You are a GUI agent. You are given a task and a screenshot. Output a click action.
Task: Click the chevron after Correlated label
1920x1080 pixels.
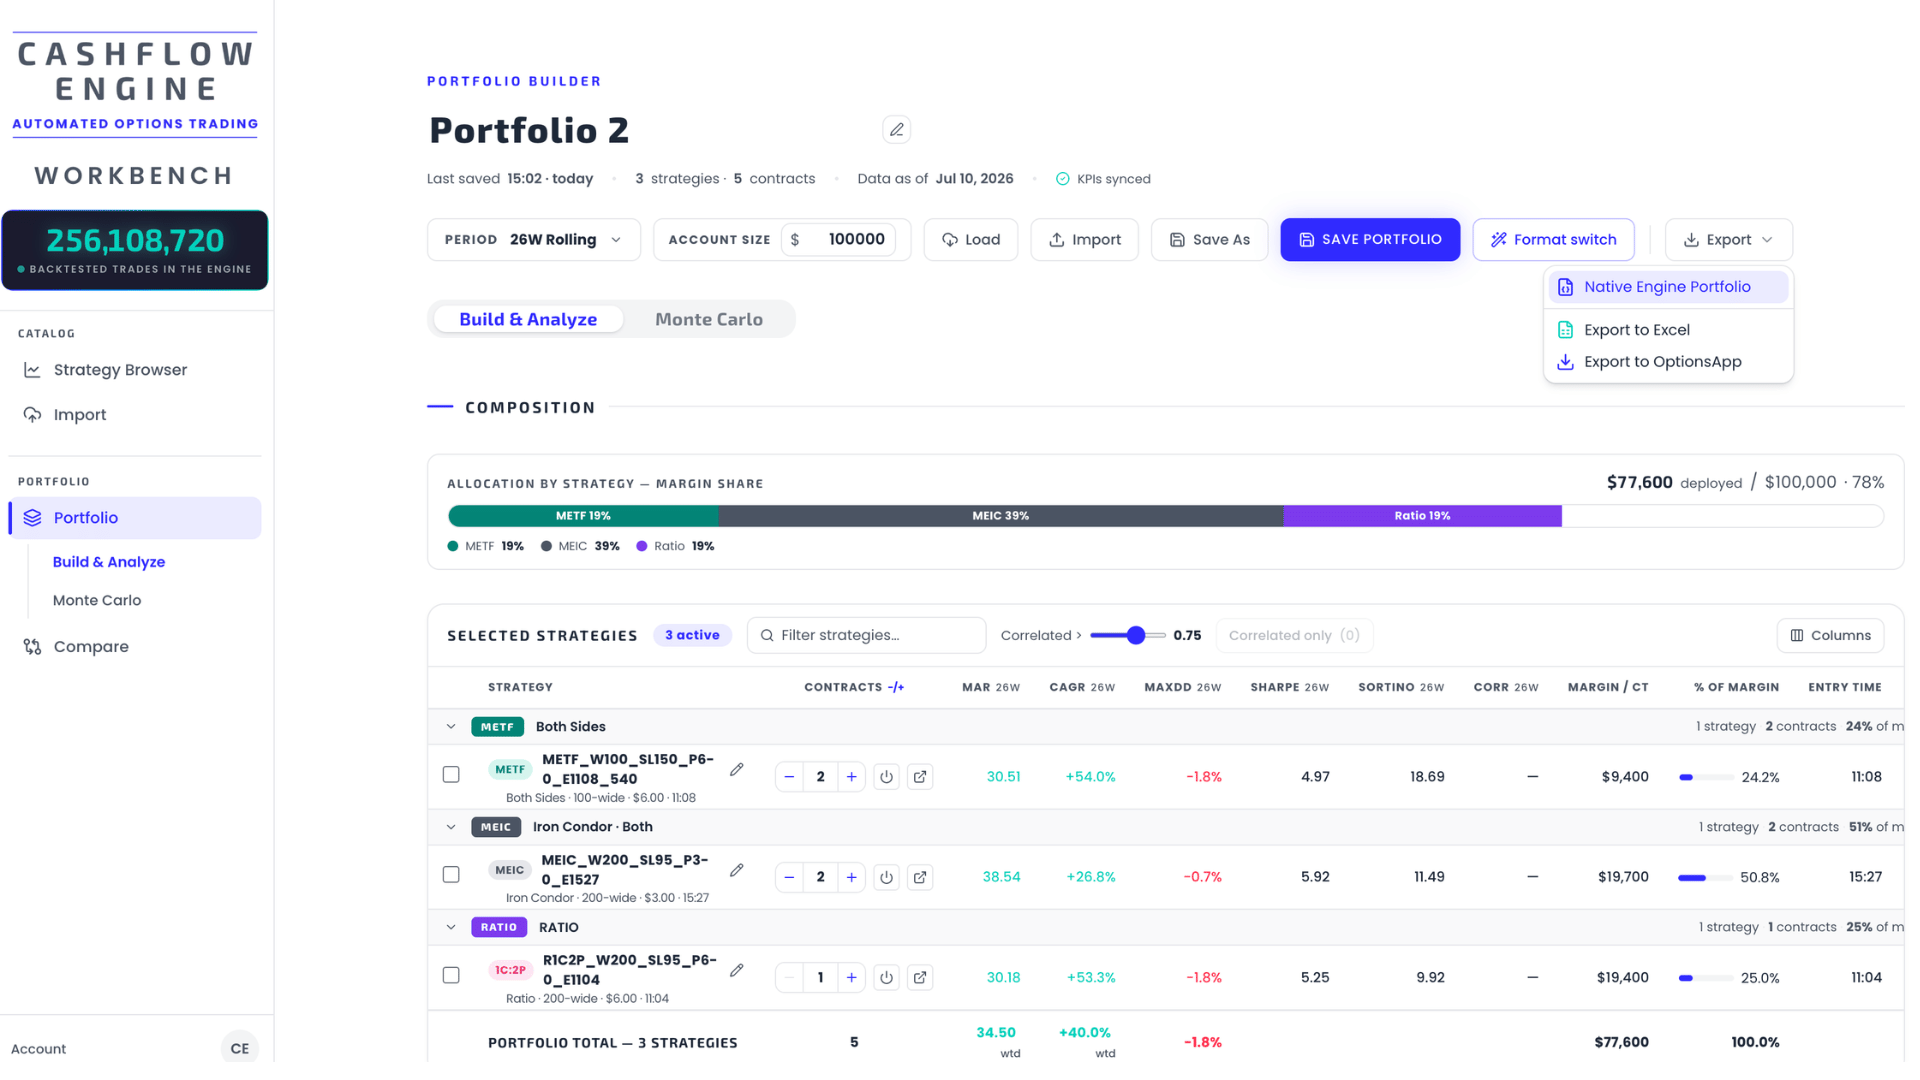pos(1078,636)
